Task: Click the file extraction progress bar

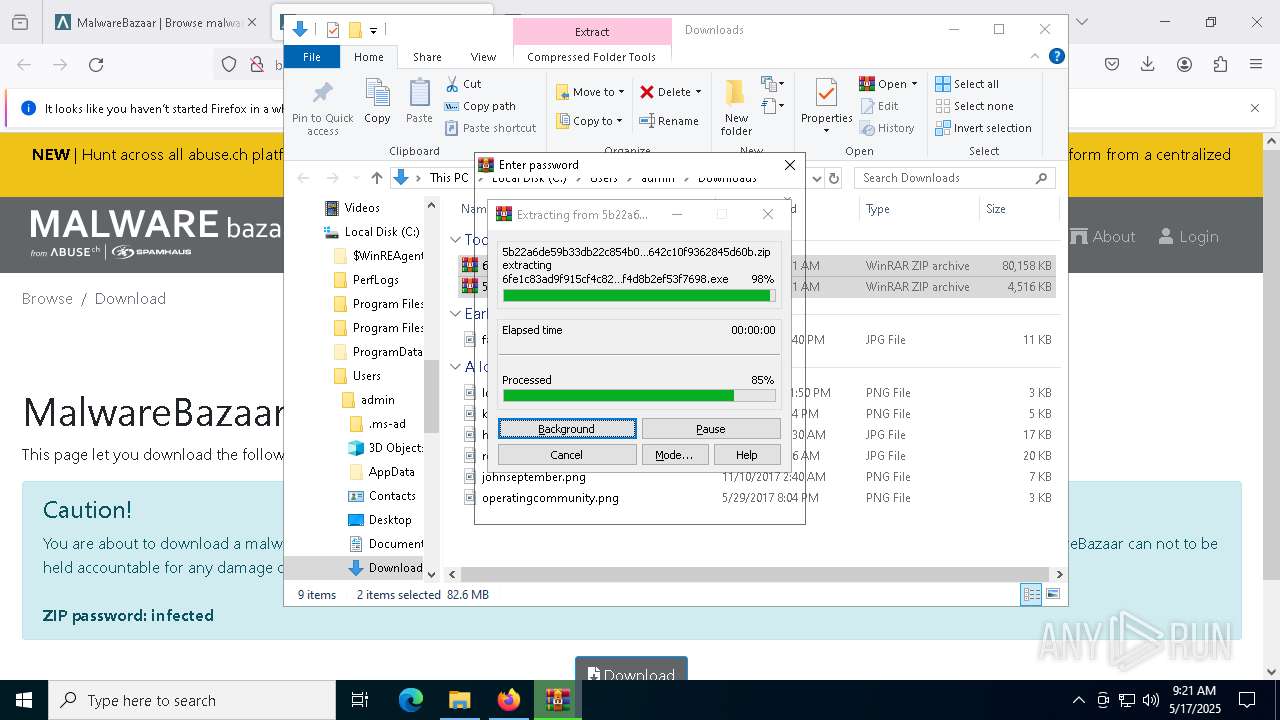Action: pyautogui.click(x=638, y=296)
